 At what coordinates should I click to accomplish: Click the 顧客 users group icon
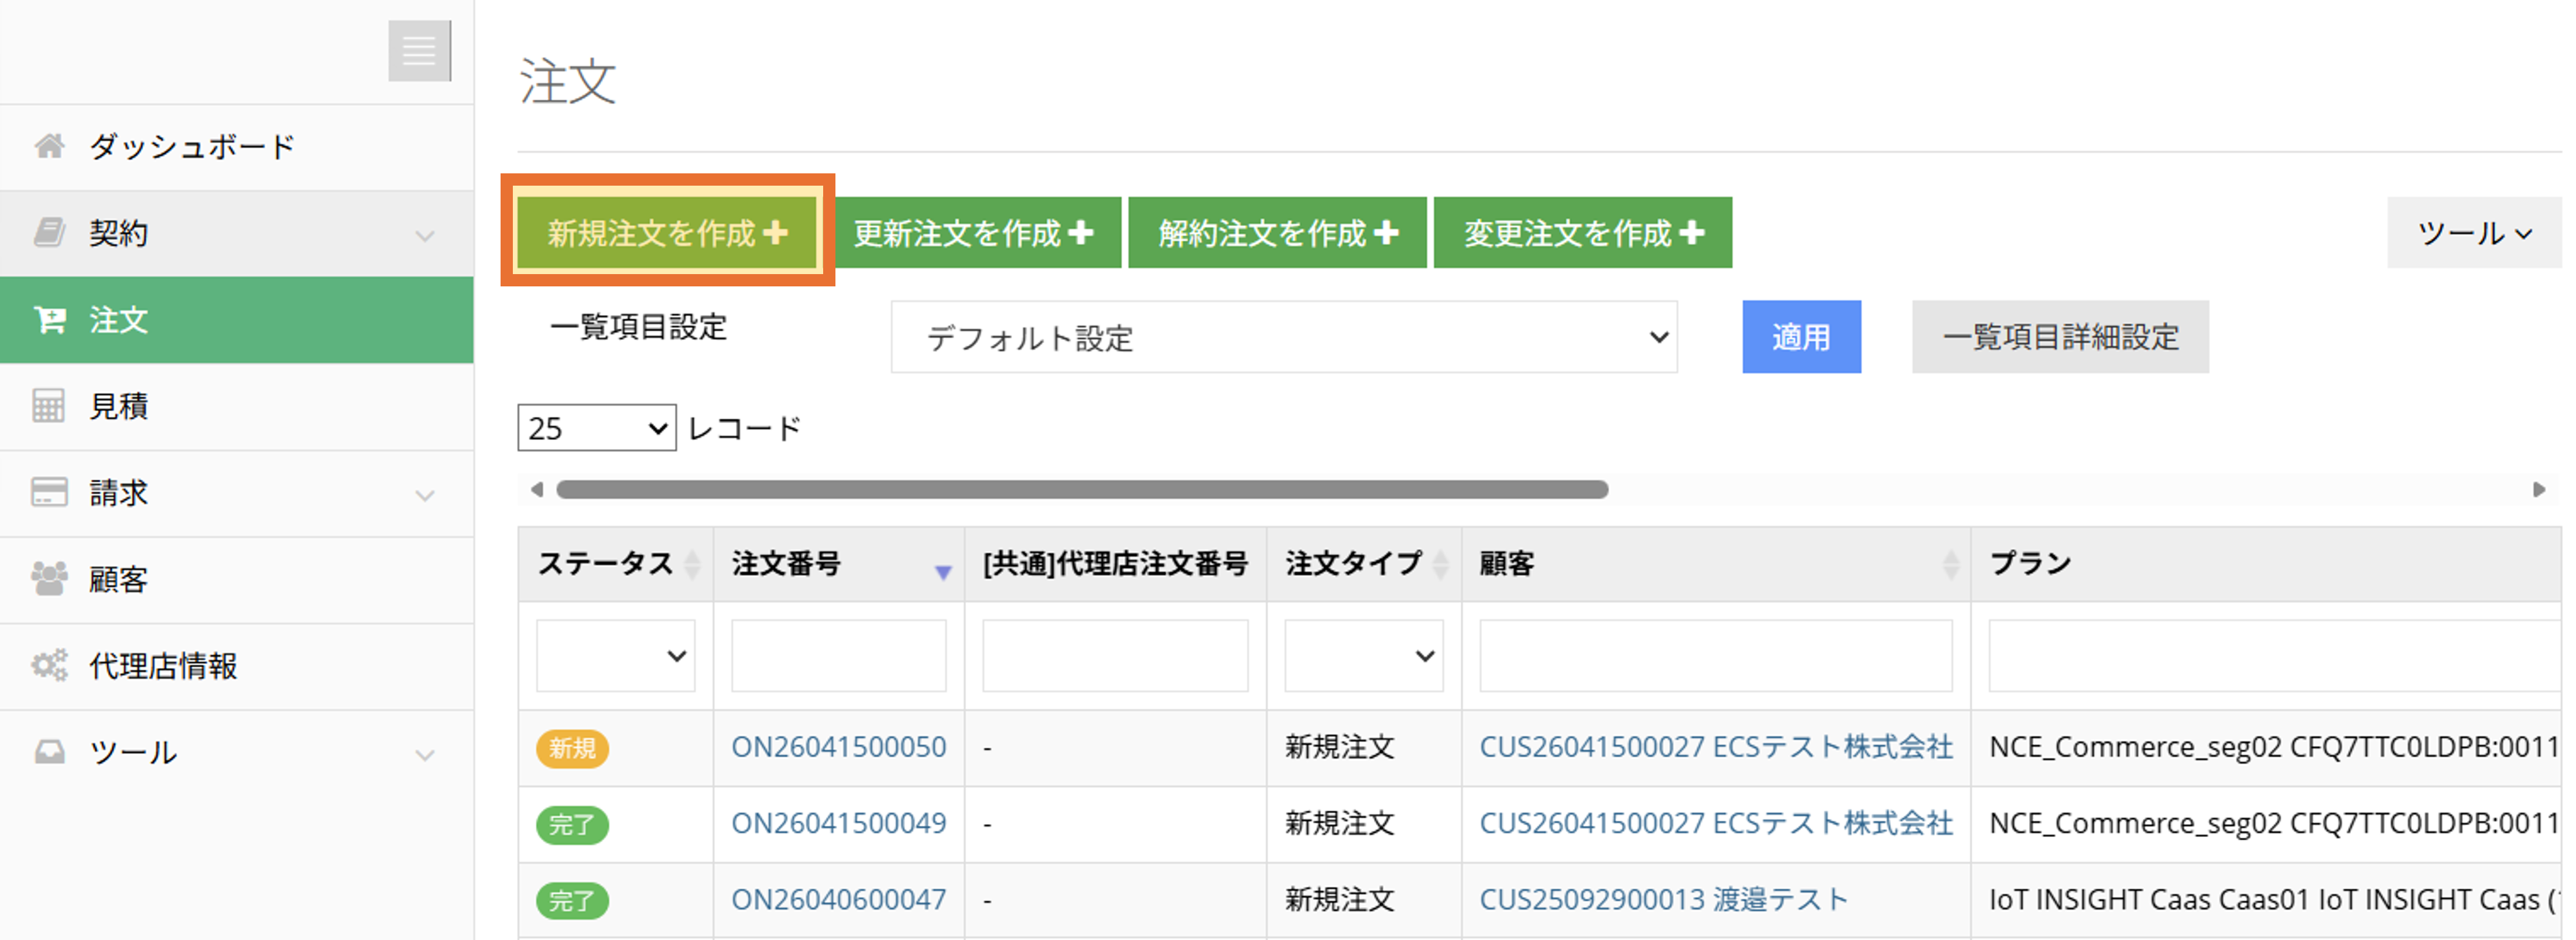[x=49, y=578]
